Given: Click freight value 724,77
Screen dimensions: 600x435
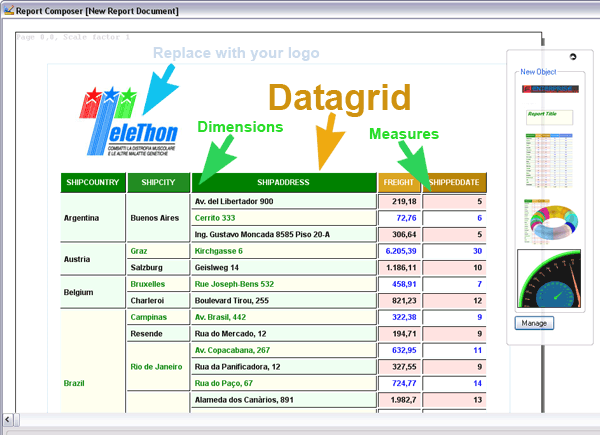Looking at the screenshot, I should point(399,383).
